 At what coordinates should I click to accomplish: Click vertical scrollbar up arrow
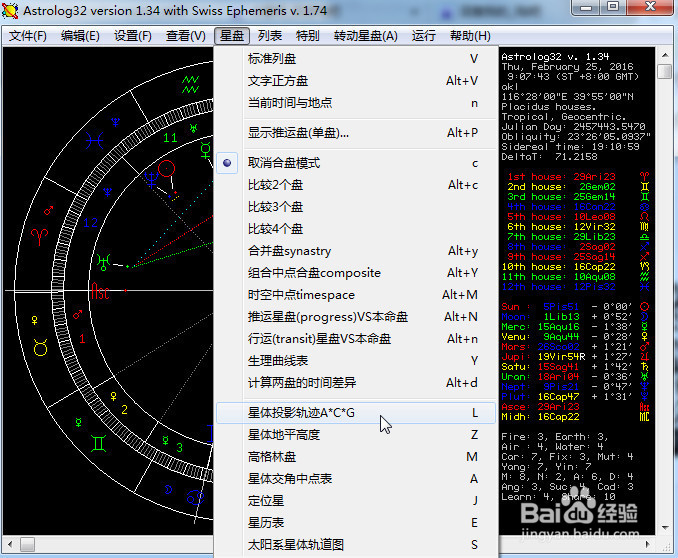(665, 55)
